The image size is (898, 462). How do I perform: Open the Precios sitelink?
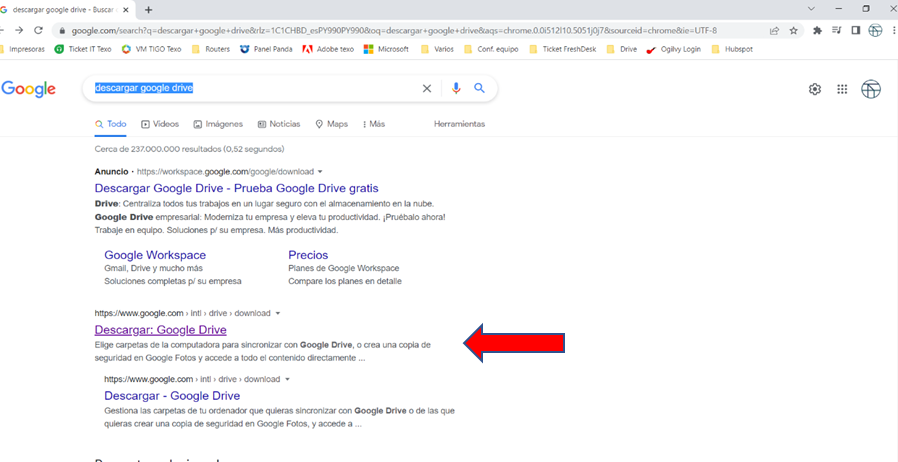click(x=308, y=255)
